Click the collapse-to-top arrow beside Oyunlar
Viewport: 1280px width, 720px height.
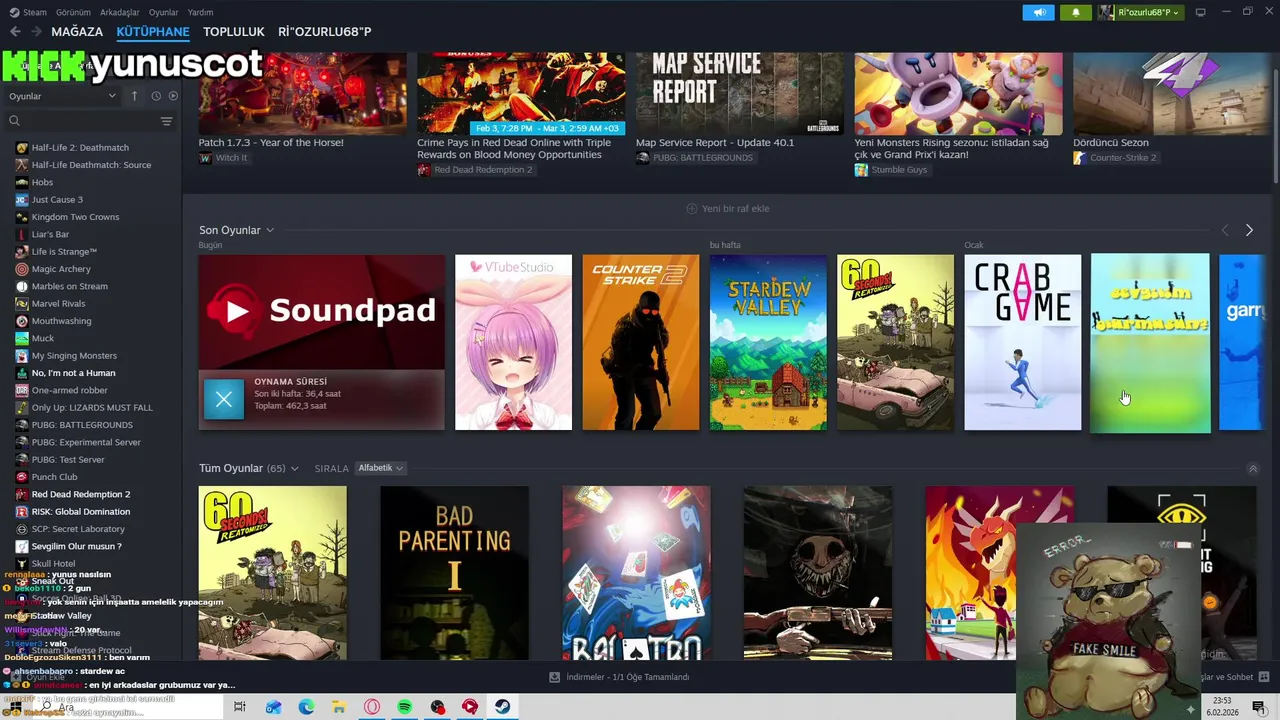coord(134,96)
